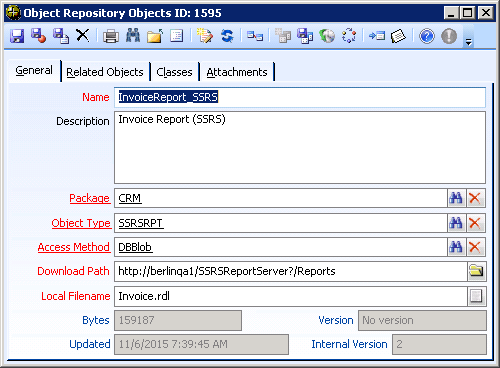Click inside the Description text area

pos(300,147)
